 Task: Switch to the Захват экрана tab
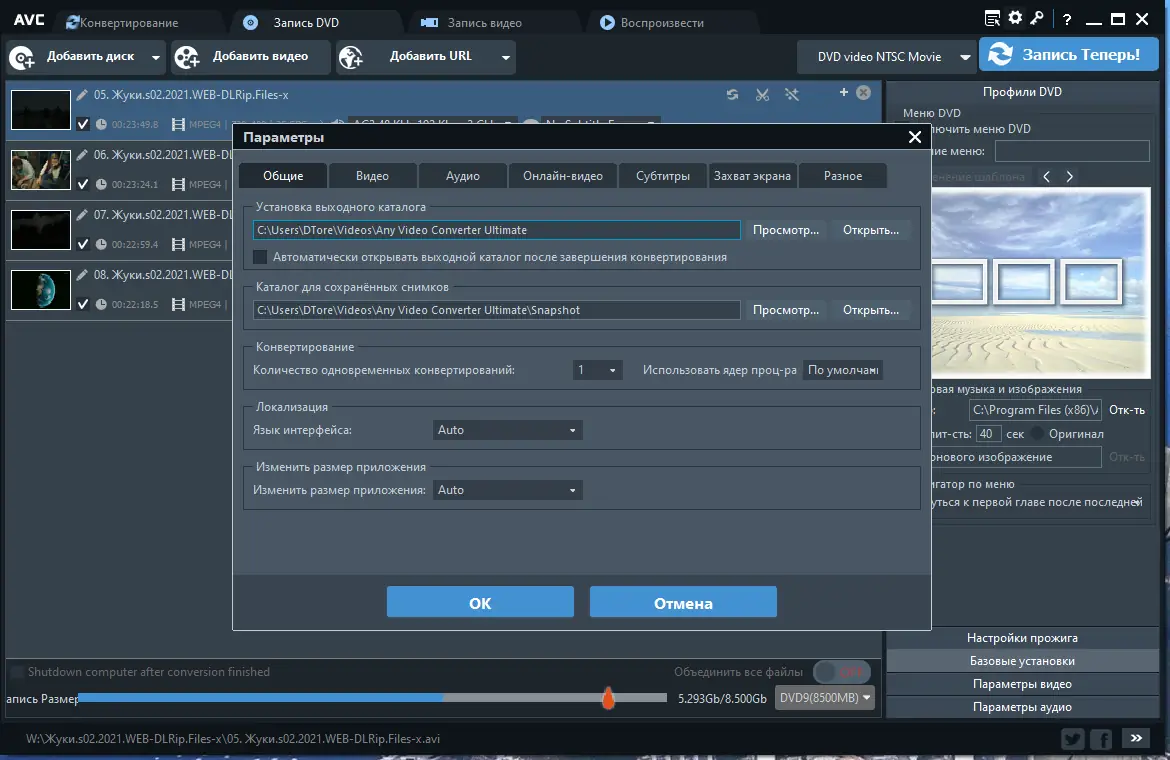tap(752, 176)
